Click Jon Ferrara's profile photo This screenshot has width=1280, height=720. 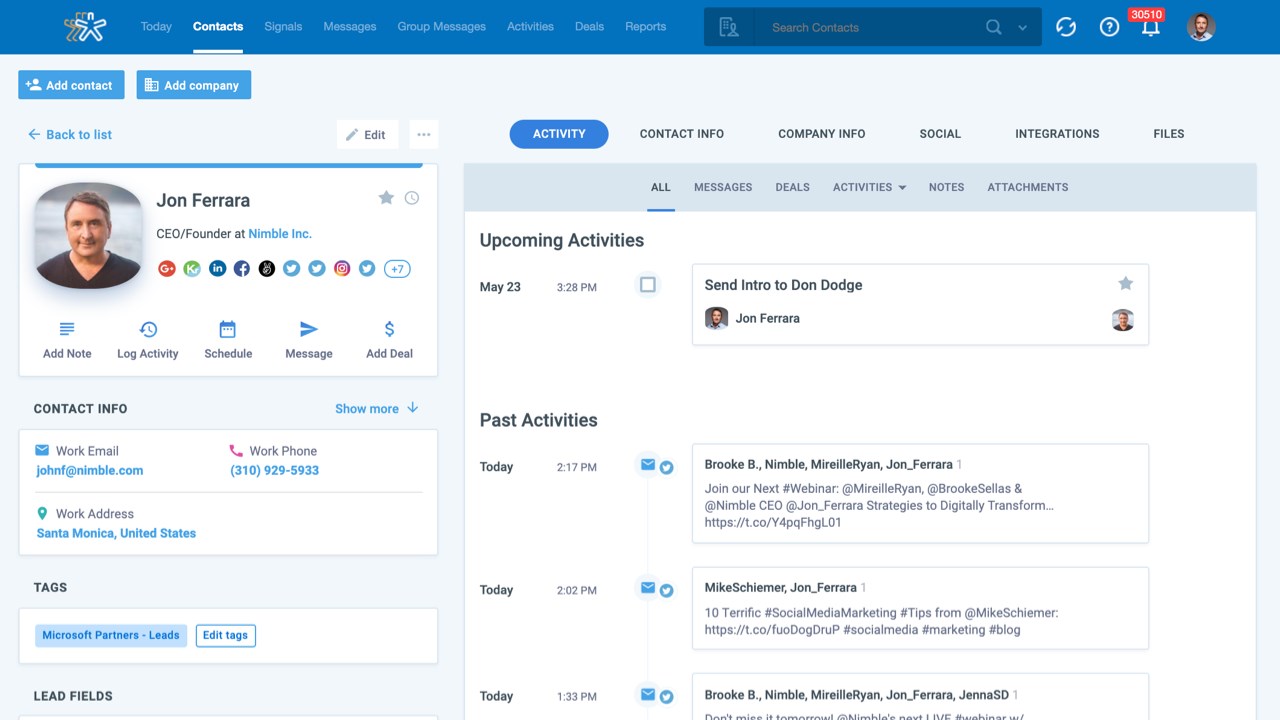pyautogui.click(x=88, y=235)
